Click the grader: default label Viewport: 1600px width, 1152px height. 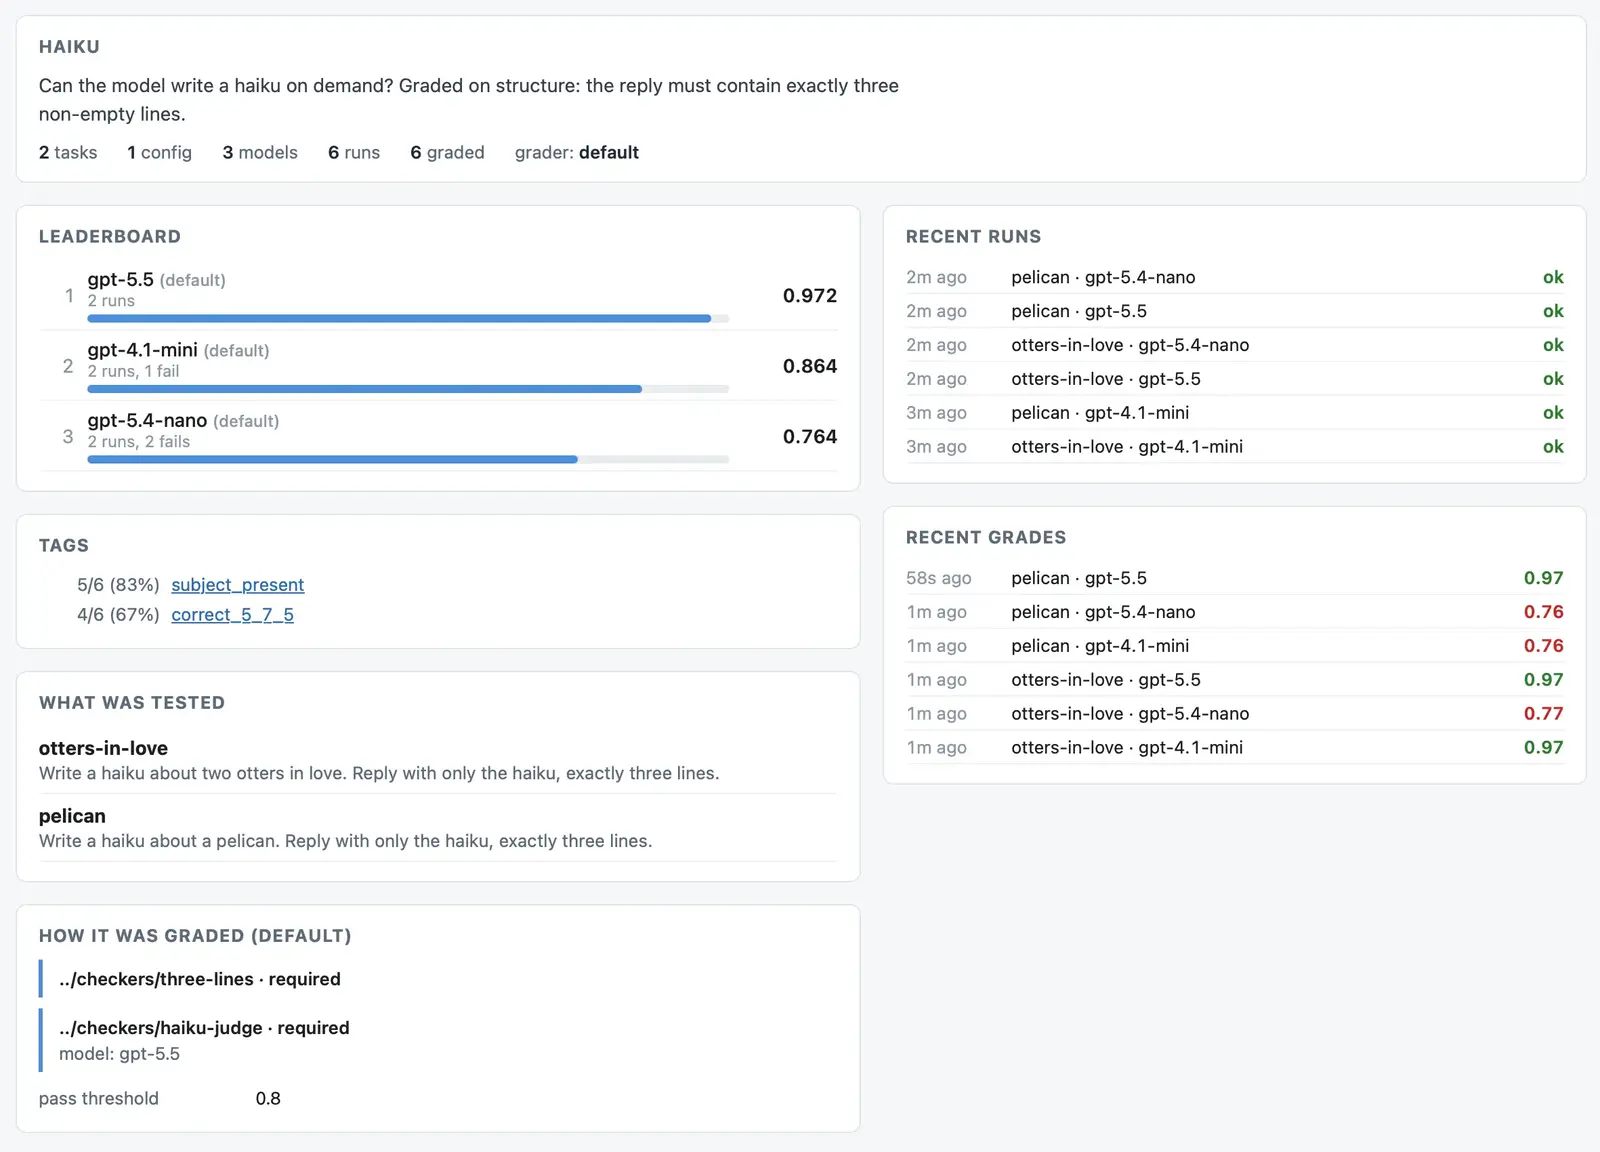(x=577, y=152)
